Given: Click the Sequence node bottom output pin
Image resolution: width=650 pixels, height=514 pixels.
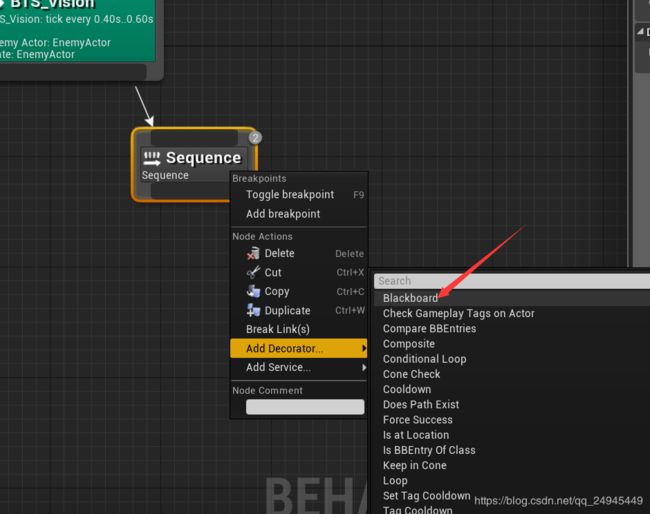Looking at the screenshot, I should [190, 191].
